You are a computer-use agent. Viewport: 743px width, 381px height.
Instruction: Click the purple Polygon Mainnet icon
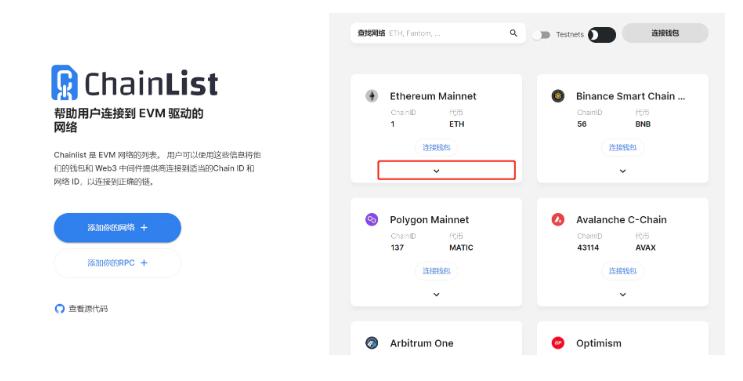pyautogui.click(x=372, y=219)
